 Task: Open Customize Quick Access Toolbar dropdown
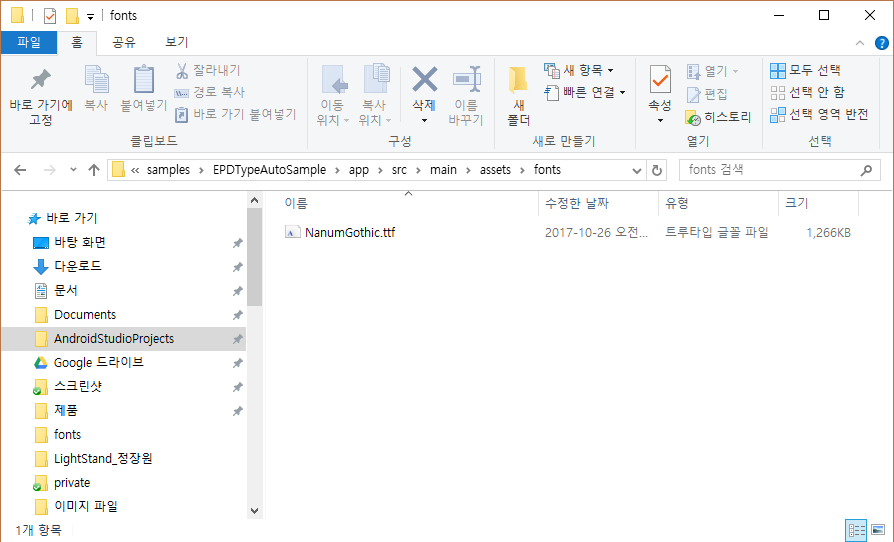pyautogui.click(x=90, y=17)
